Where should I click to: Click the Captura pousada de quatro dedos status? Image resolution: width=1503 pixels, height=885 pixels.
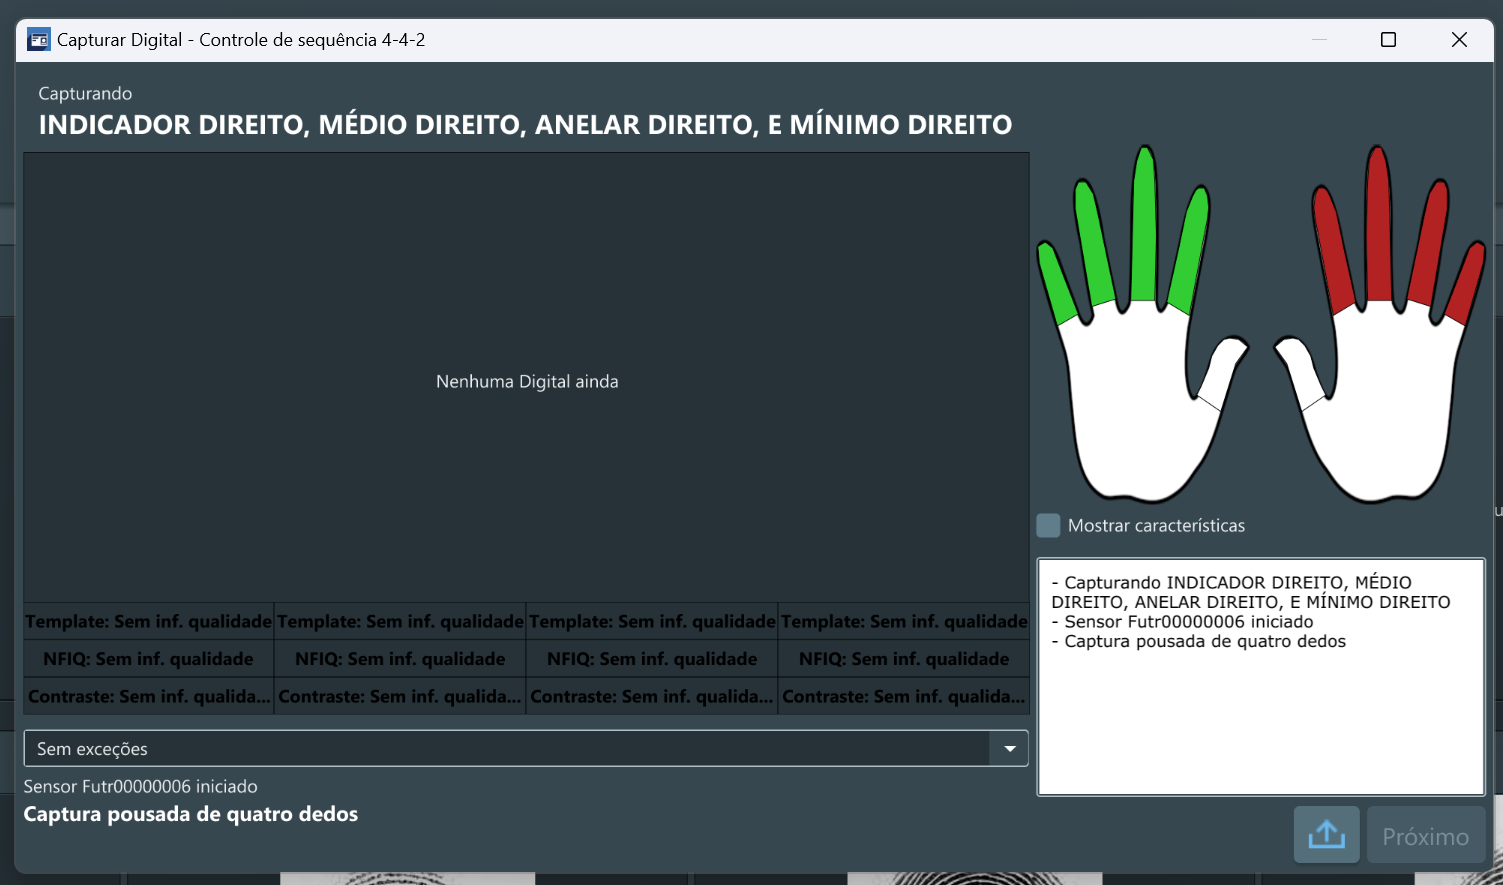(x=191, y=814)
